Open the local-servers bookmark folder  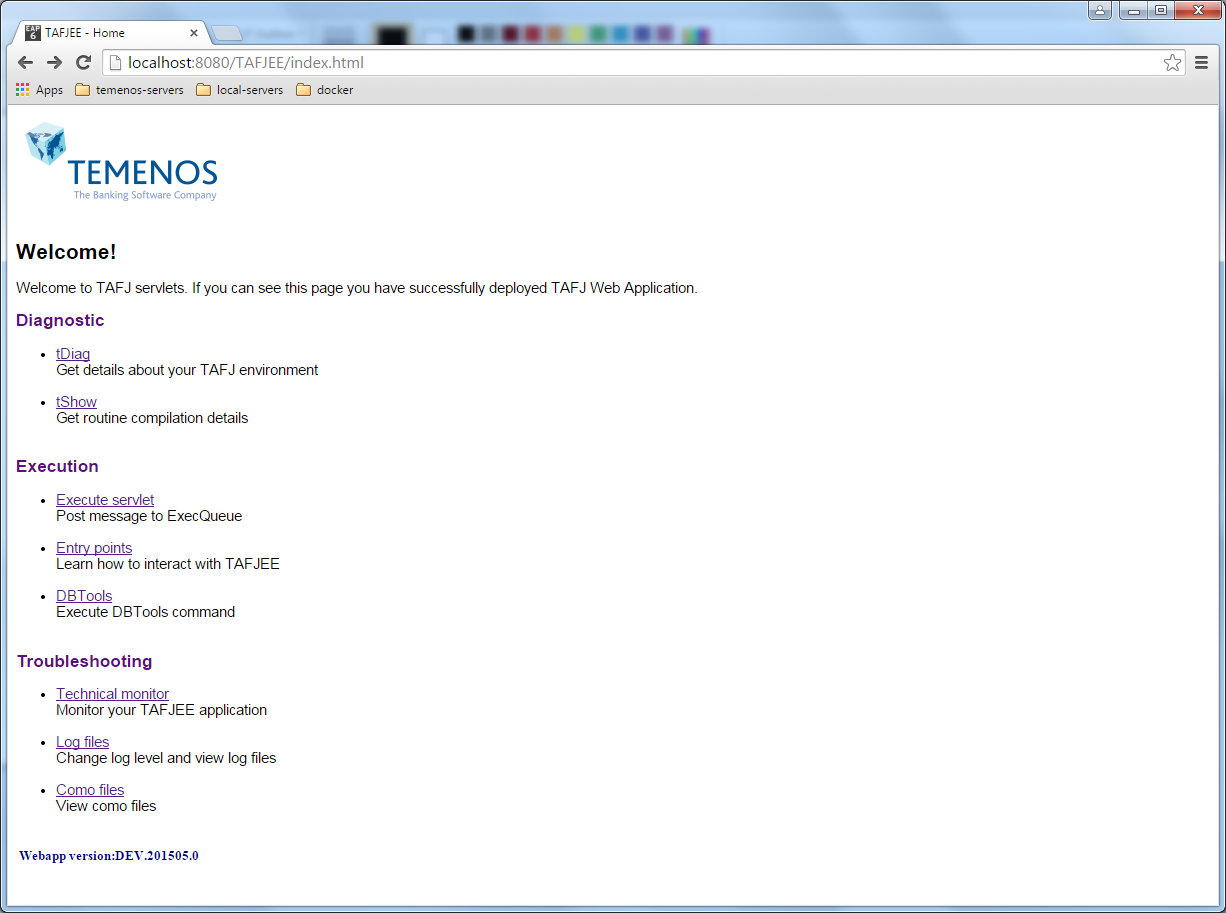[240, 90]
